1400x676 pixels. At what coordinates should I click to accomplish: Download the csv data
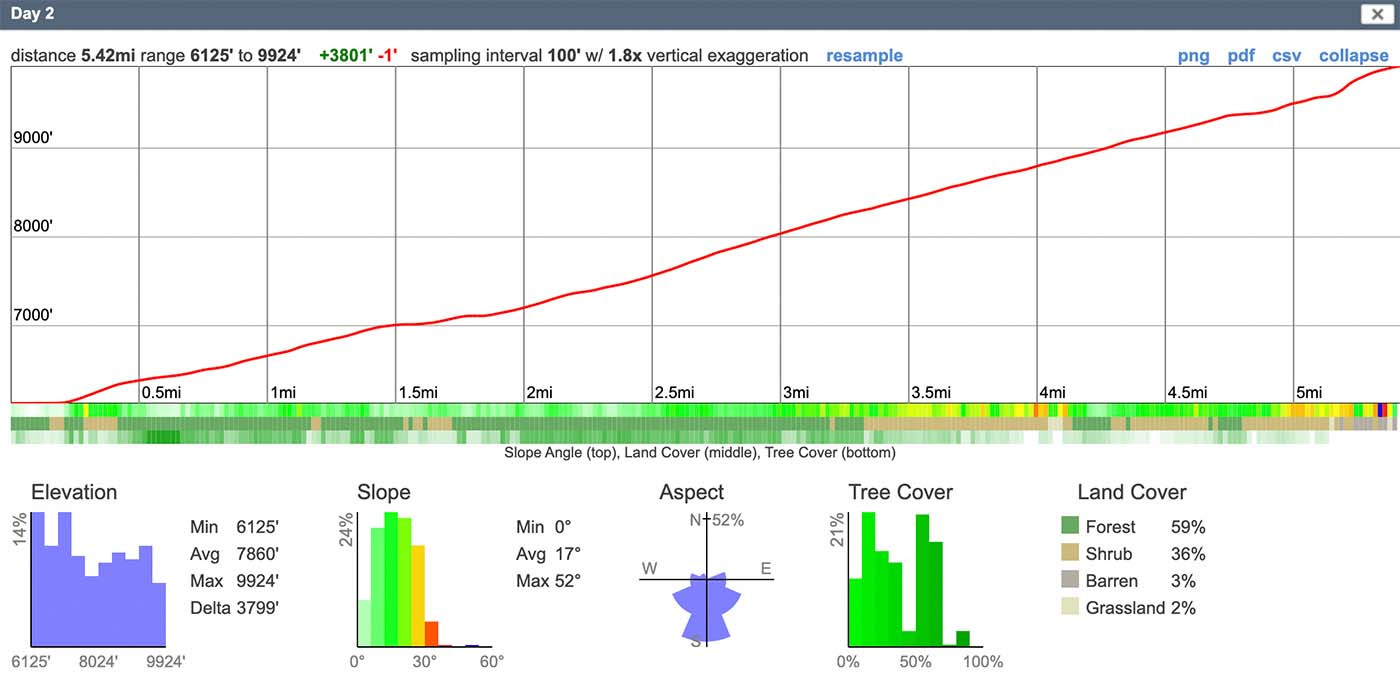[1286, 56]
